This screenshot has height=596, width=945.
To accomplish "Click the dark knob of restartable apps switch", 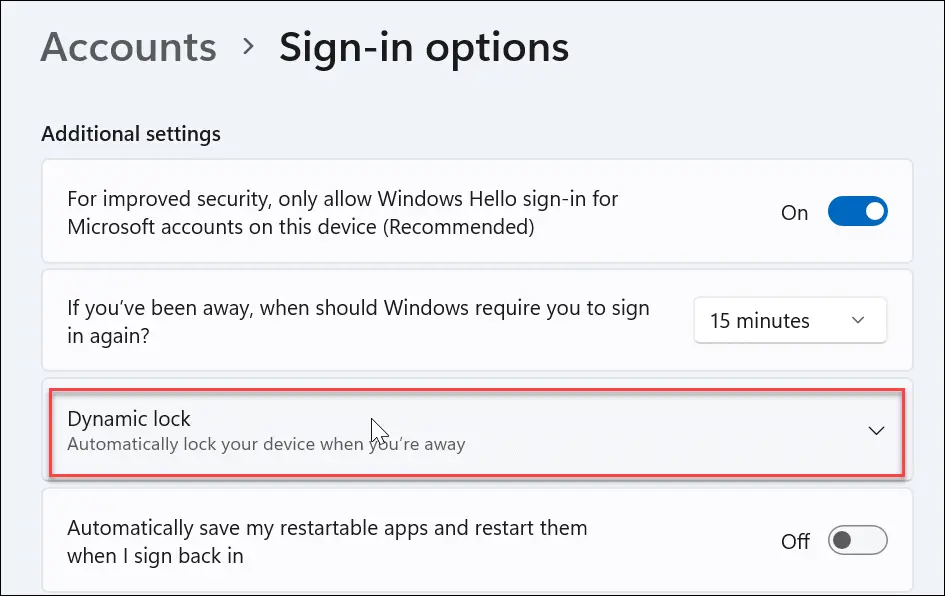I will point(843,541).
